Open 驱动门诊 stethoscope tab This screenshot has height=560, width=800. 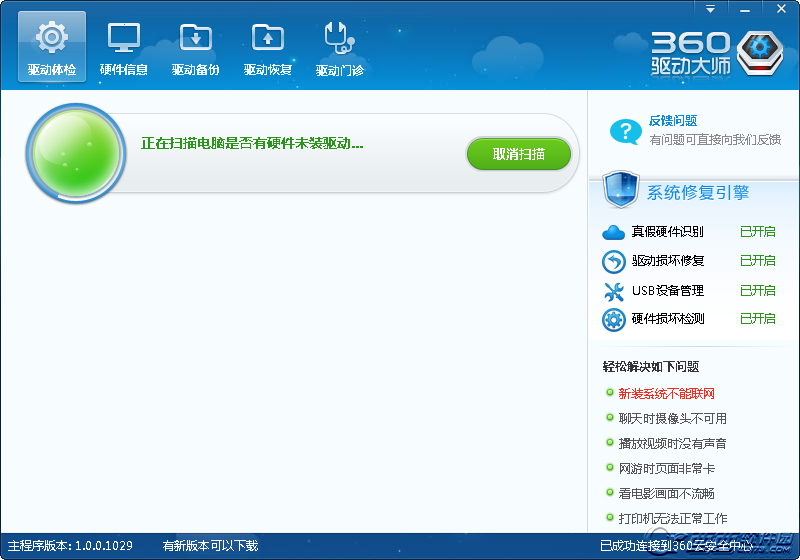coord(339,47)
